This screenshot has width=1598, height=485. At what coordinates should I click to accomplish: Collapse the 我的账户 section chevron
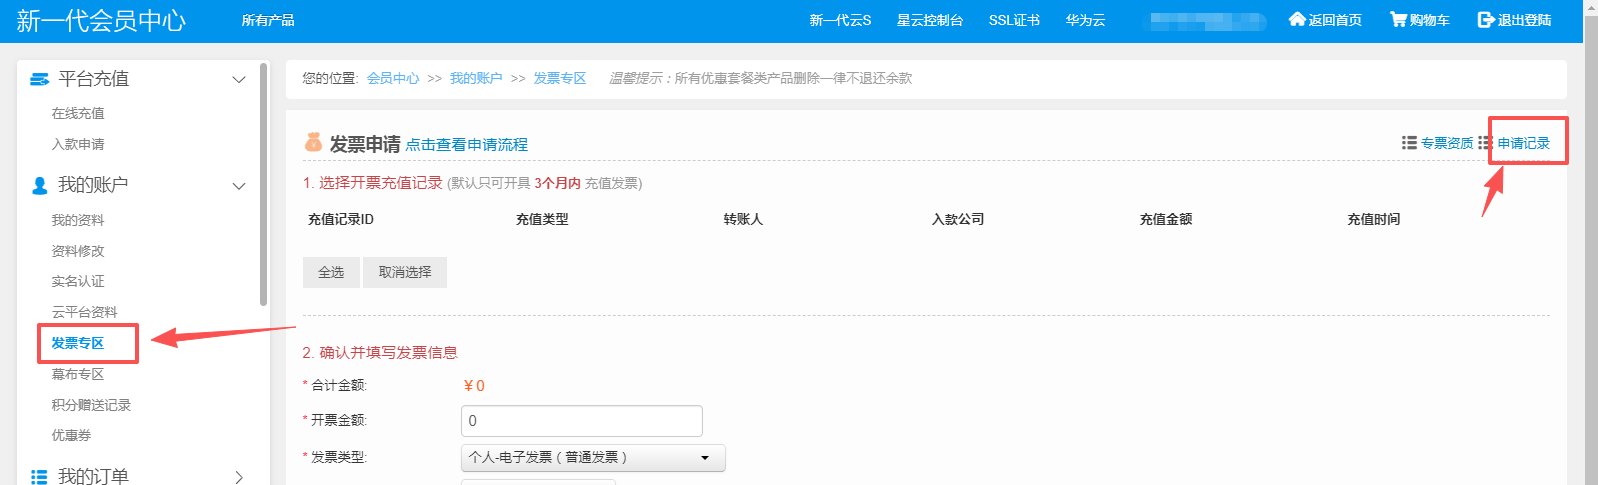[238, 185]
